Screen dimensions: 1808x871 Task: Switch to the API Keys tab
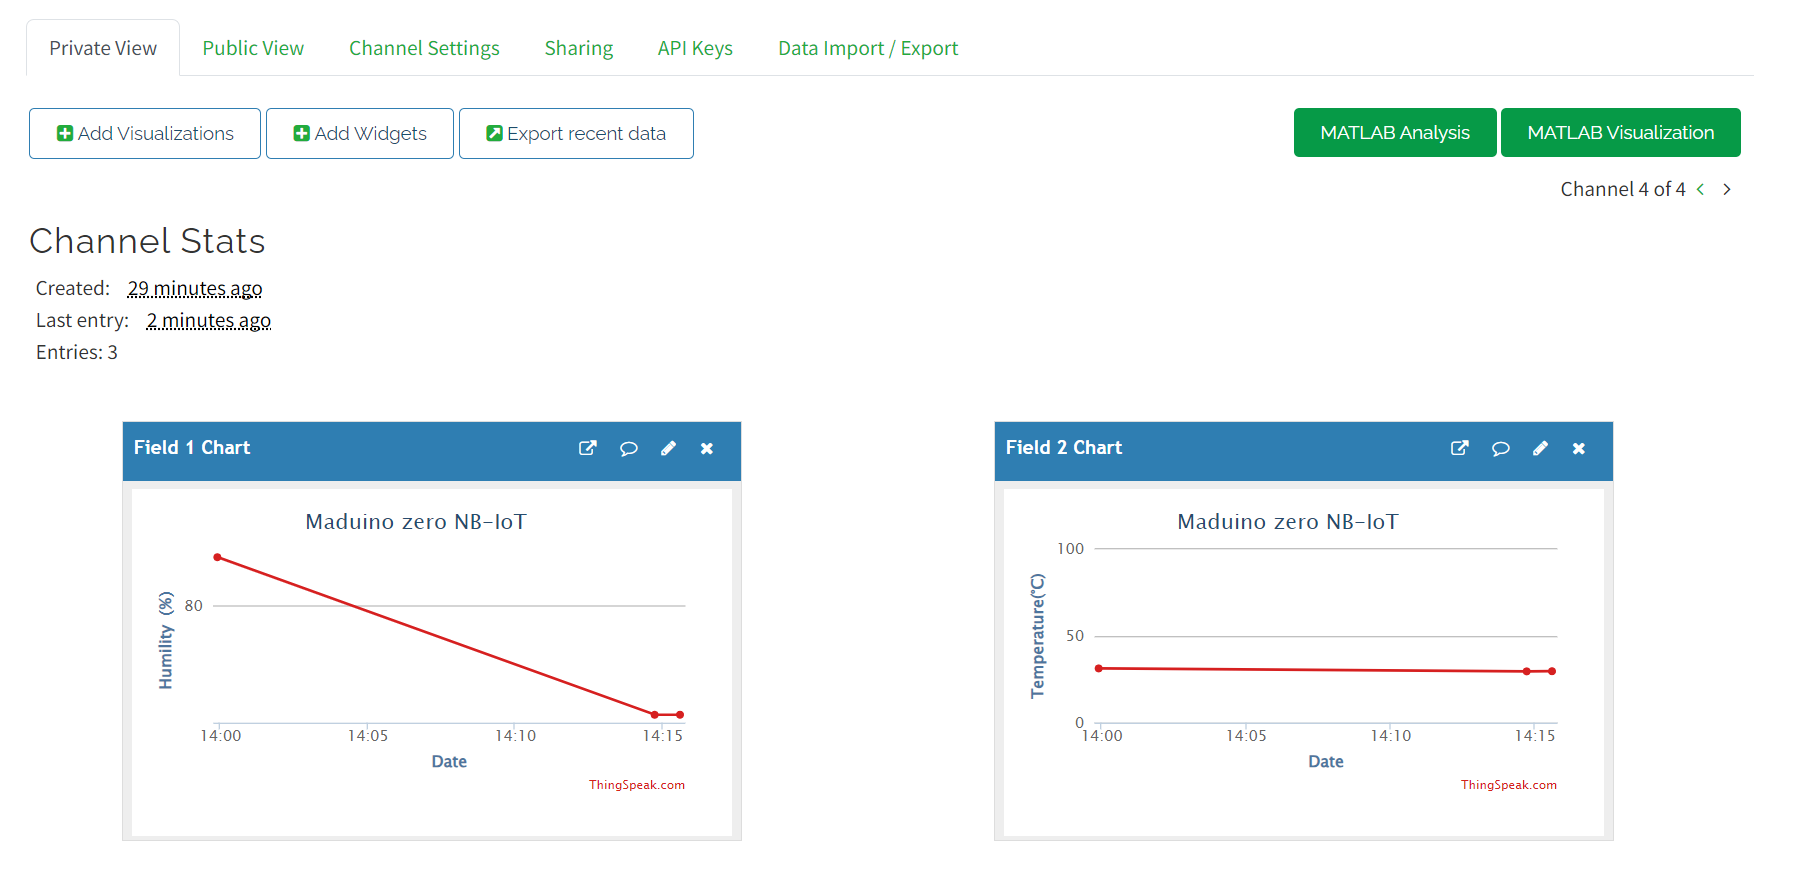695,48
